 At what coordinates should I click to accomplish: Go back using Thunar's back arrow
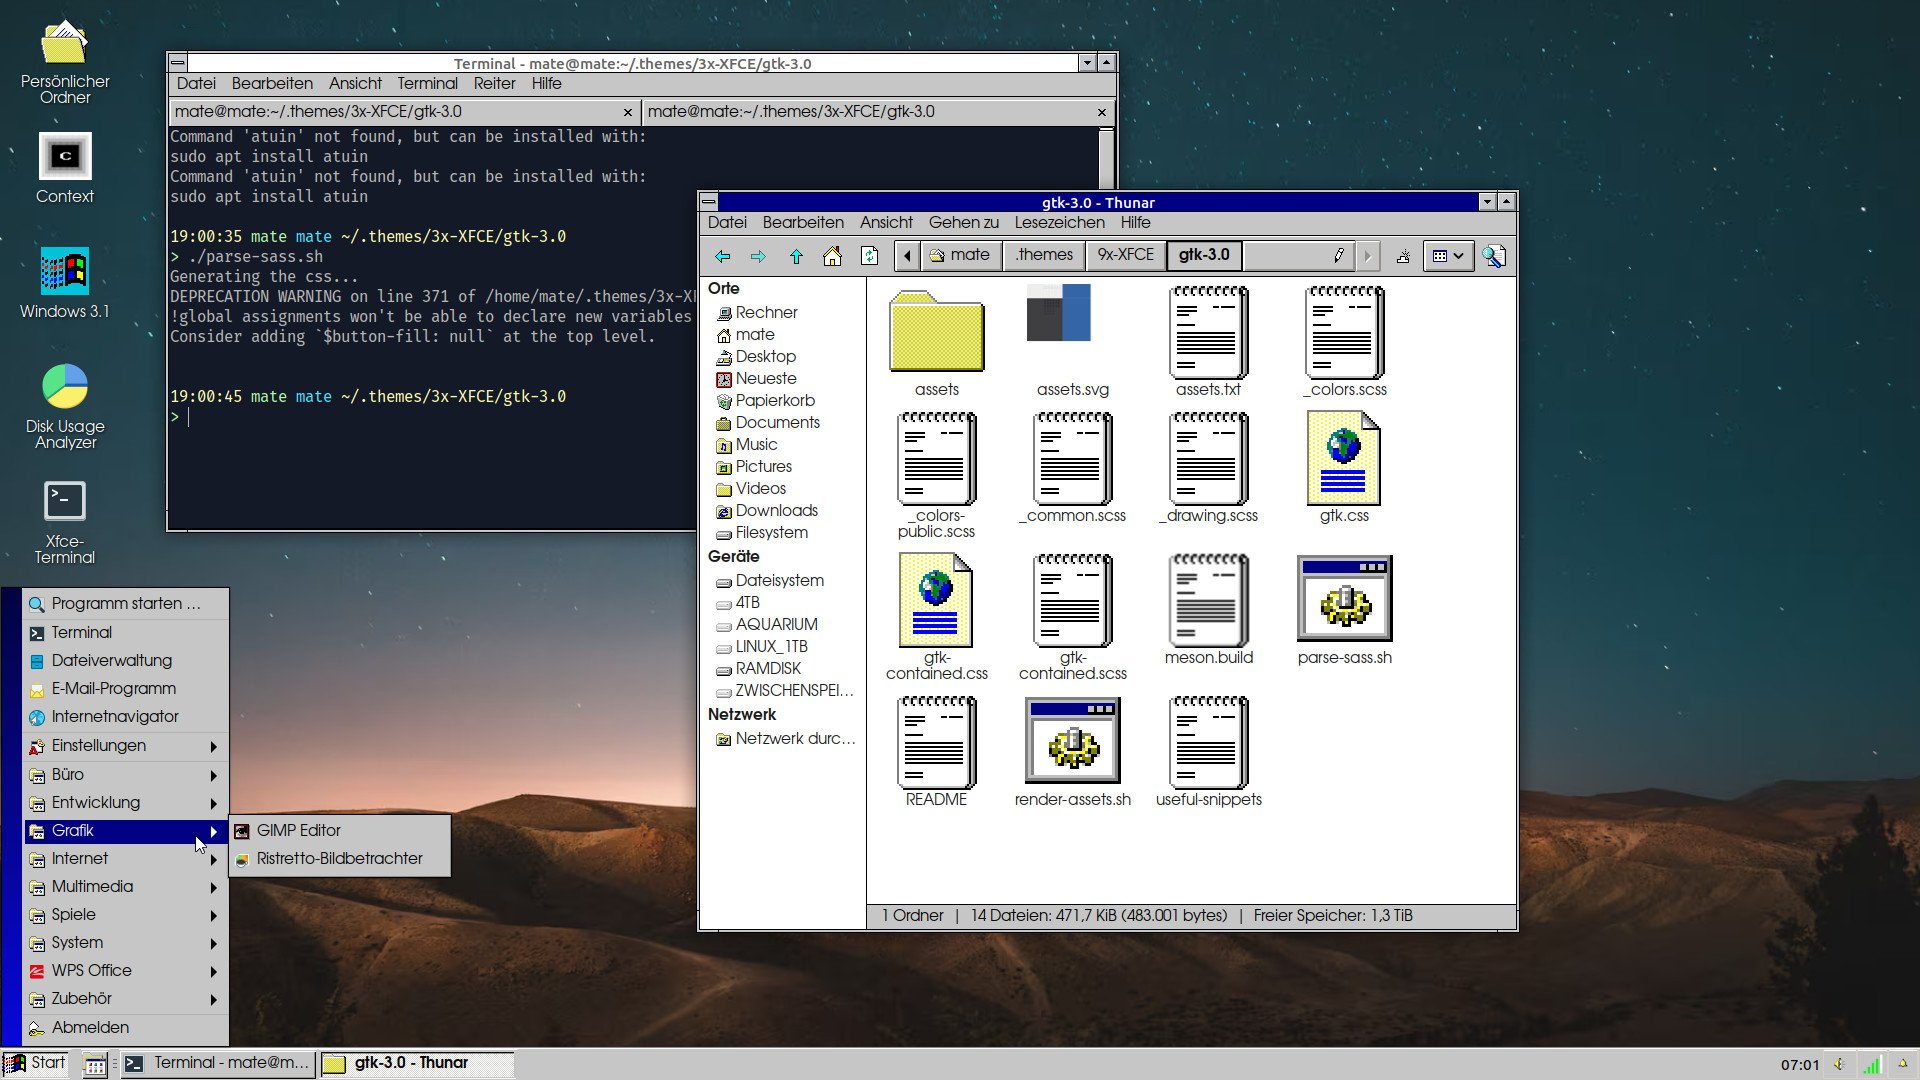point(722,256)
